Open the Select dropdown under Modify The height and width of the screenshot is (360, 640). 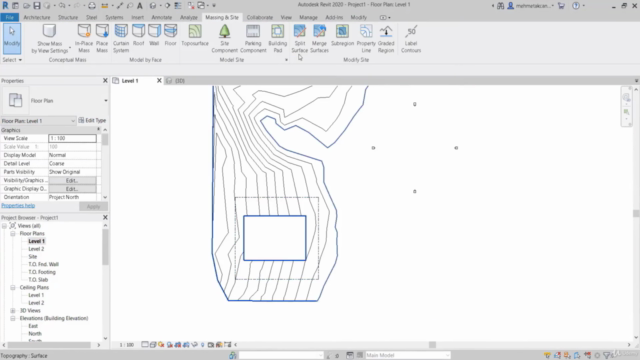(12, 60)
